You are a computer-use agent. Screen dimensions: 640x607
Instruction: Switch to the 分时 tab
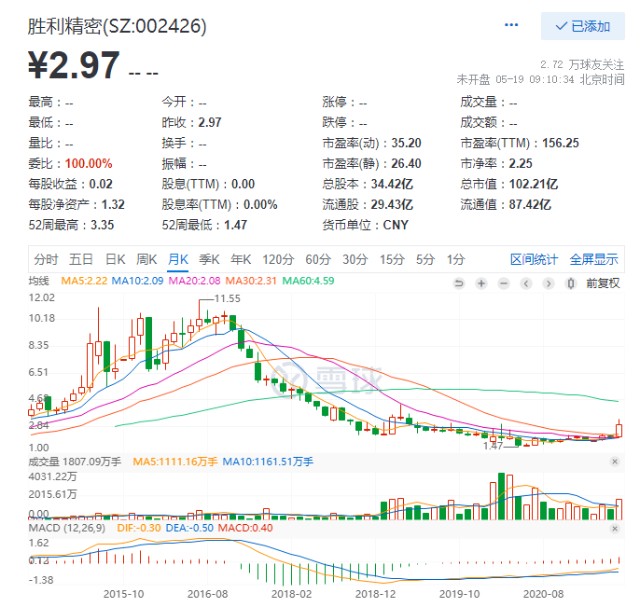[46, 259]
